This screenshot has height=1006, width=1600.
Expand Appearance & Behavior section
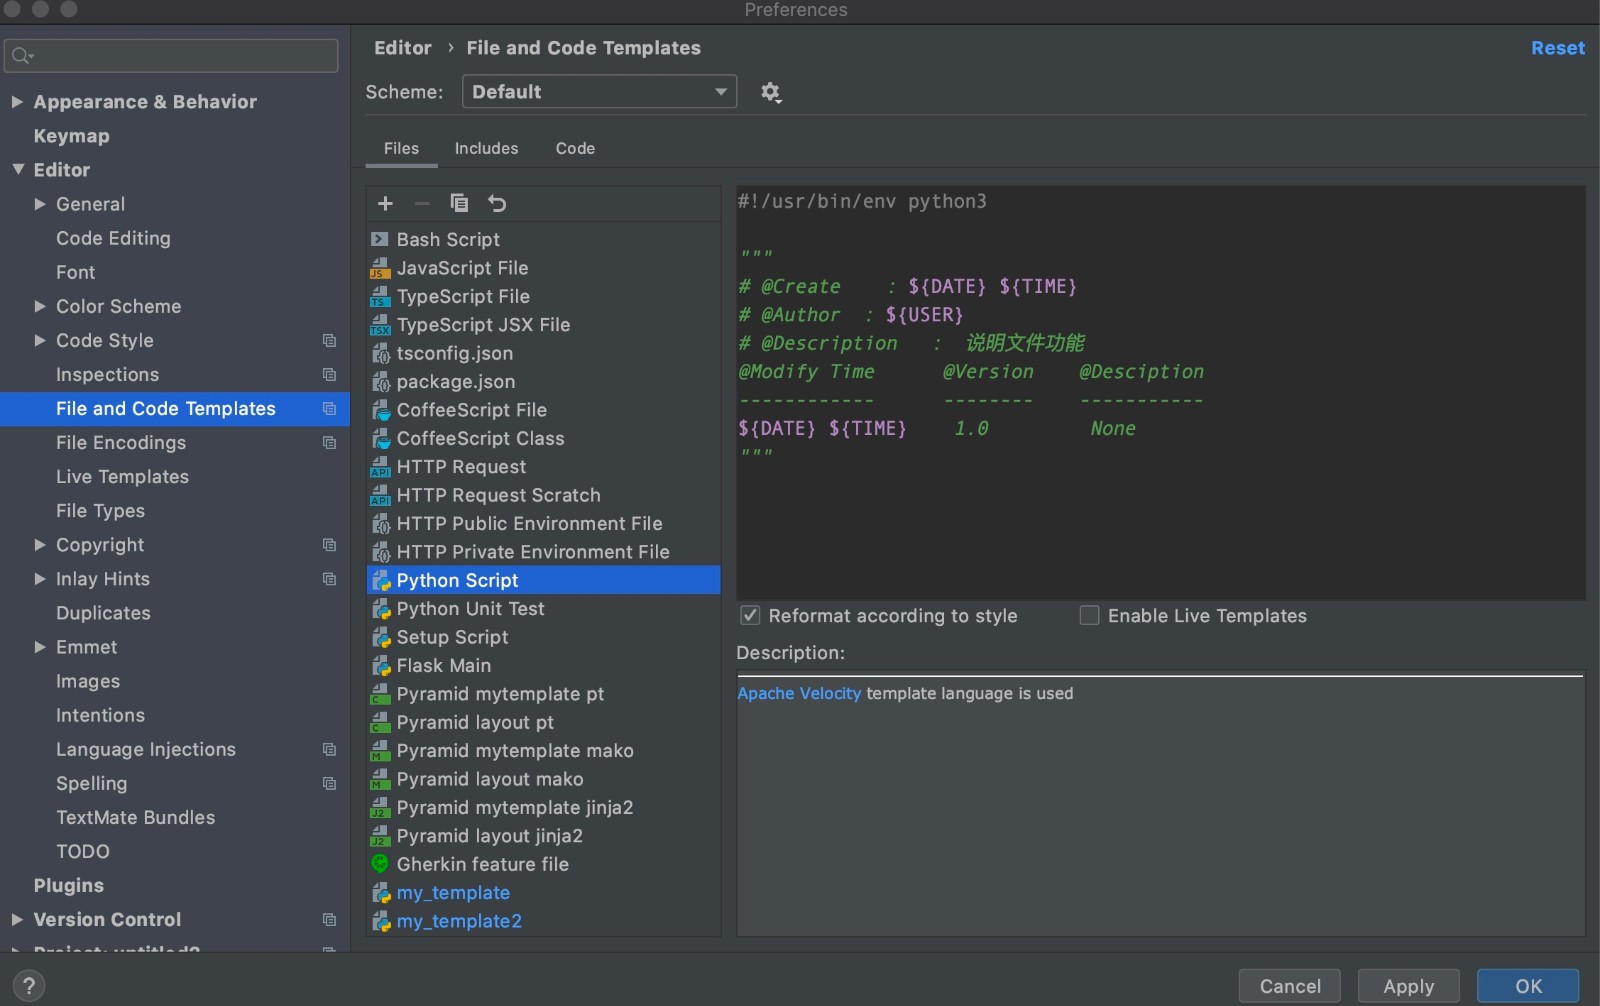[17, 102]
